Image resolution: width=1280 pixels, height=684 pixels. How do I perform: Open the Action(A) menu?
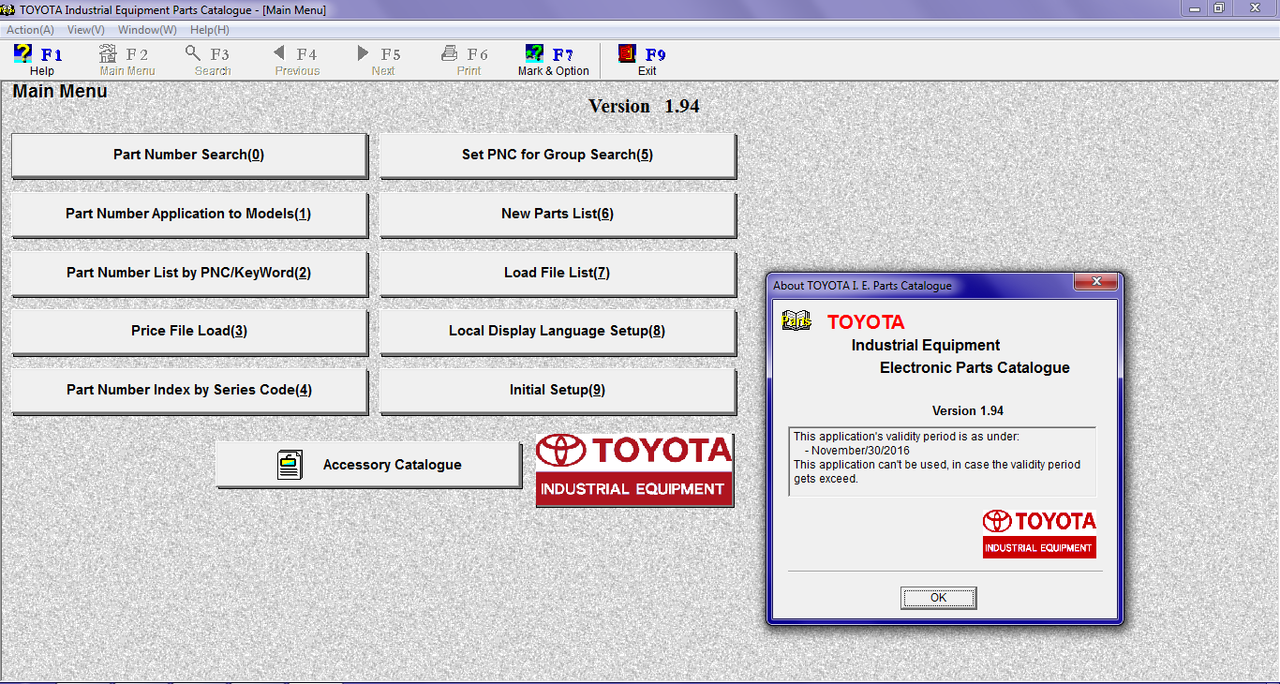[x=30, y=30]
